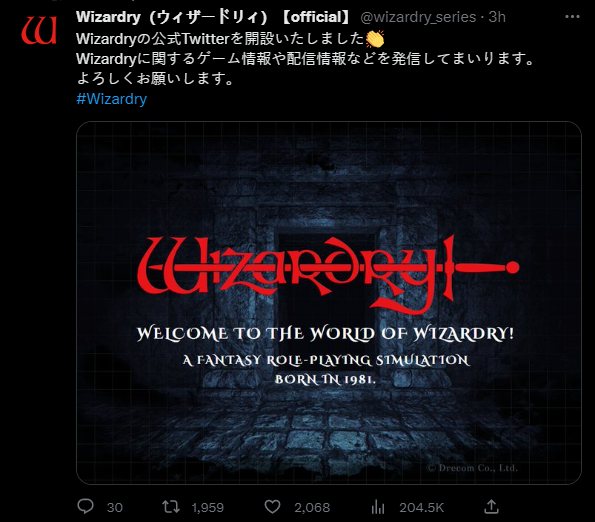Click the 204.5K views count
The image size is (595, 522).
pos(421,508)
